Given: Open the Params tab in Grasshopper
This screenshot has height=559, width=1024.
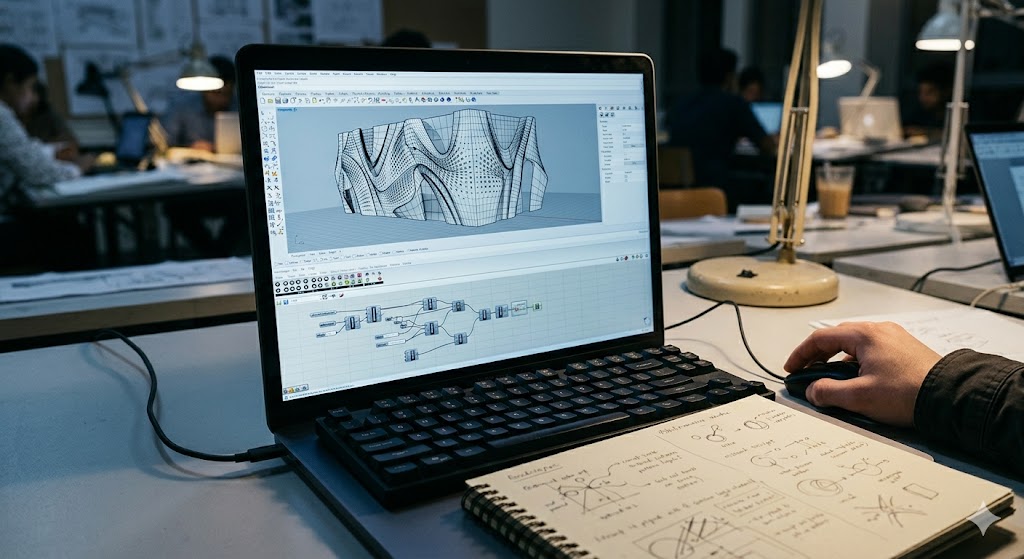Looking at the screenshot, I should coord(280,278).
